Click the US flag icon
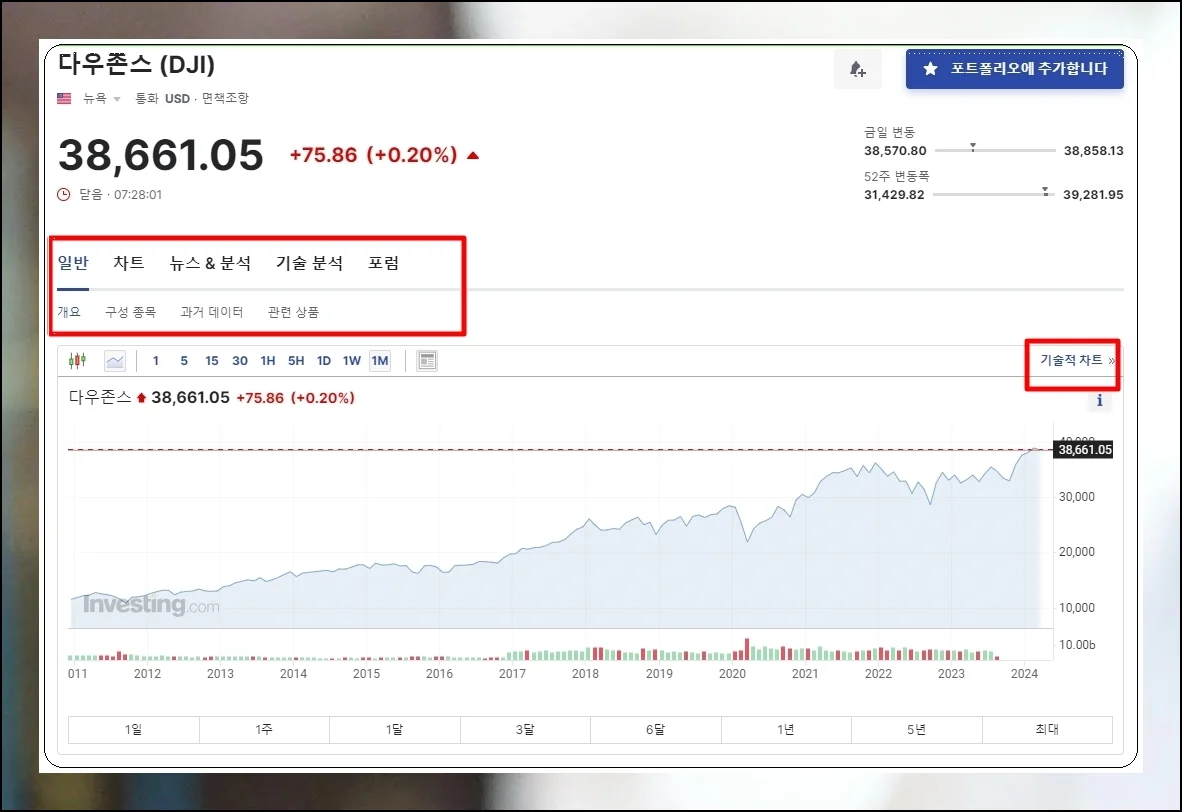 point(65,98)
